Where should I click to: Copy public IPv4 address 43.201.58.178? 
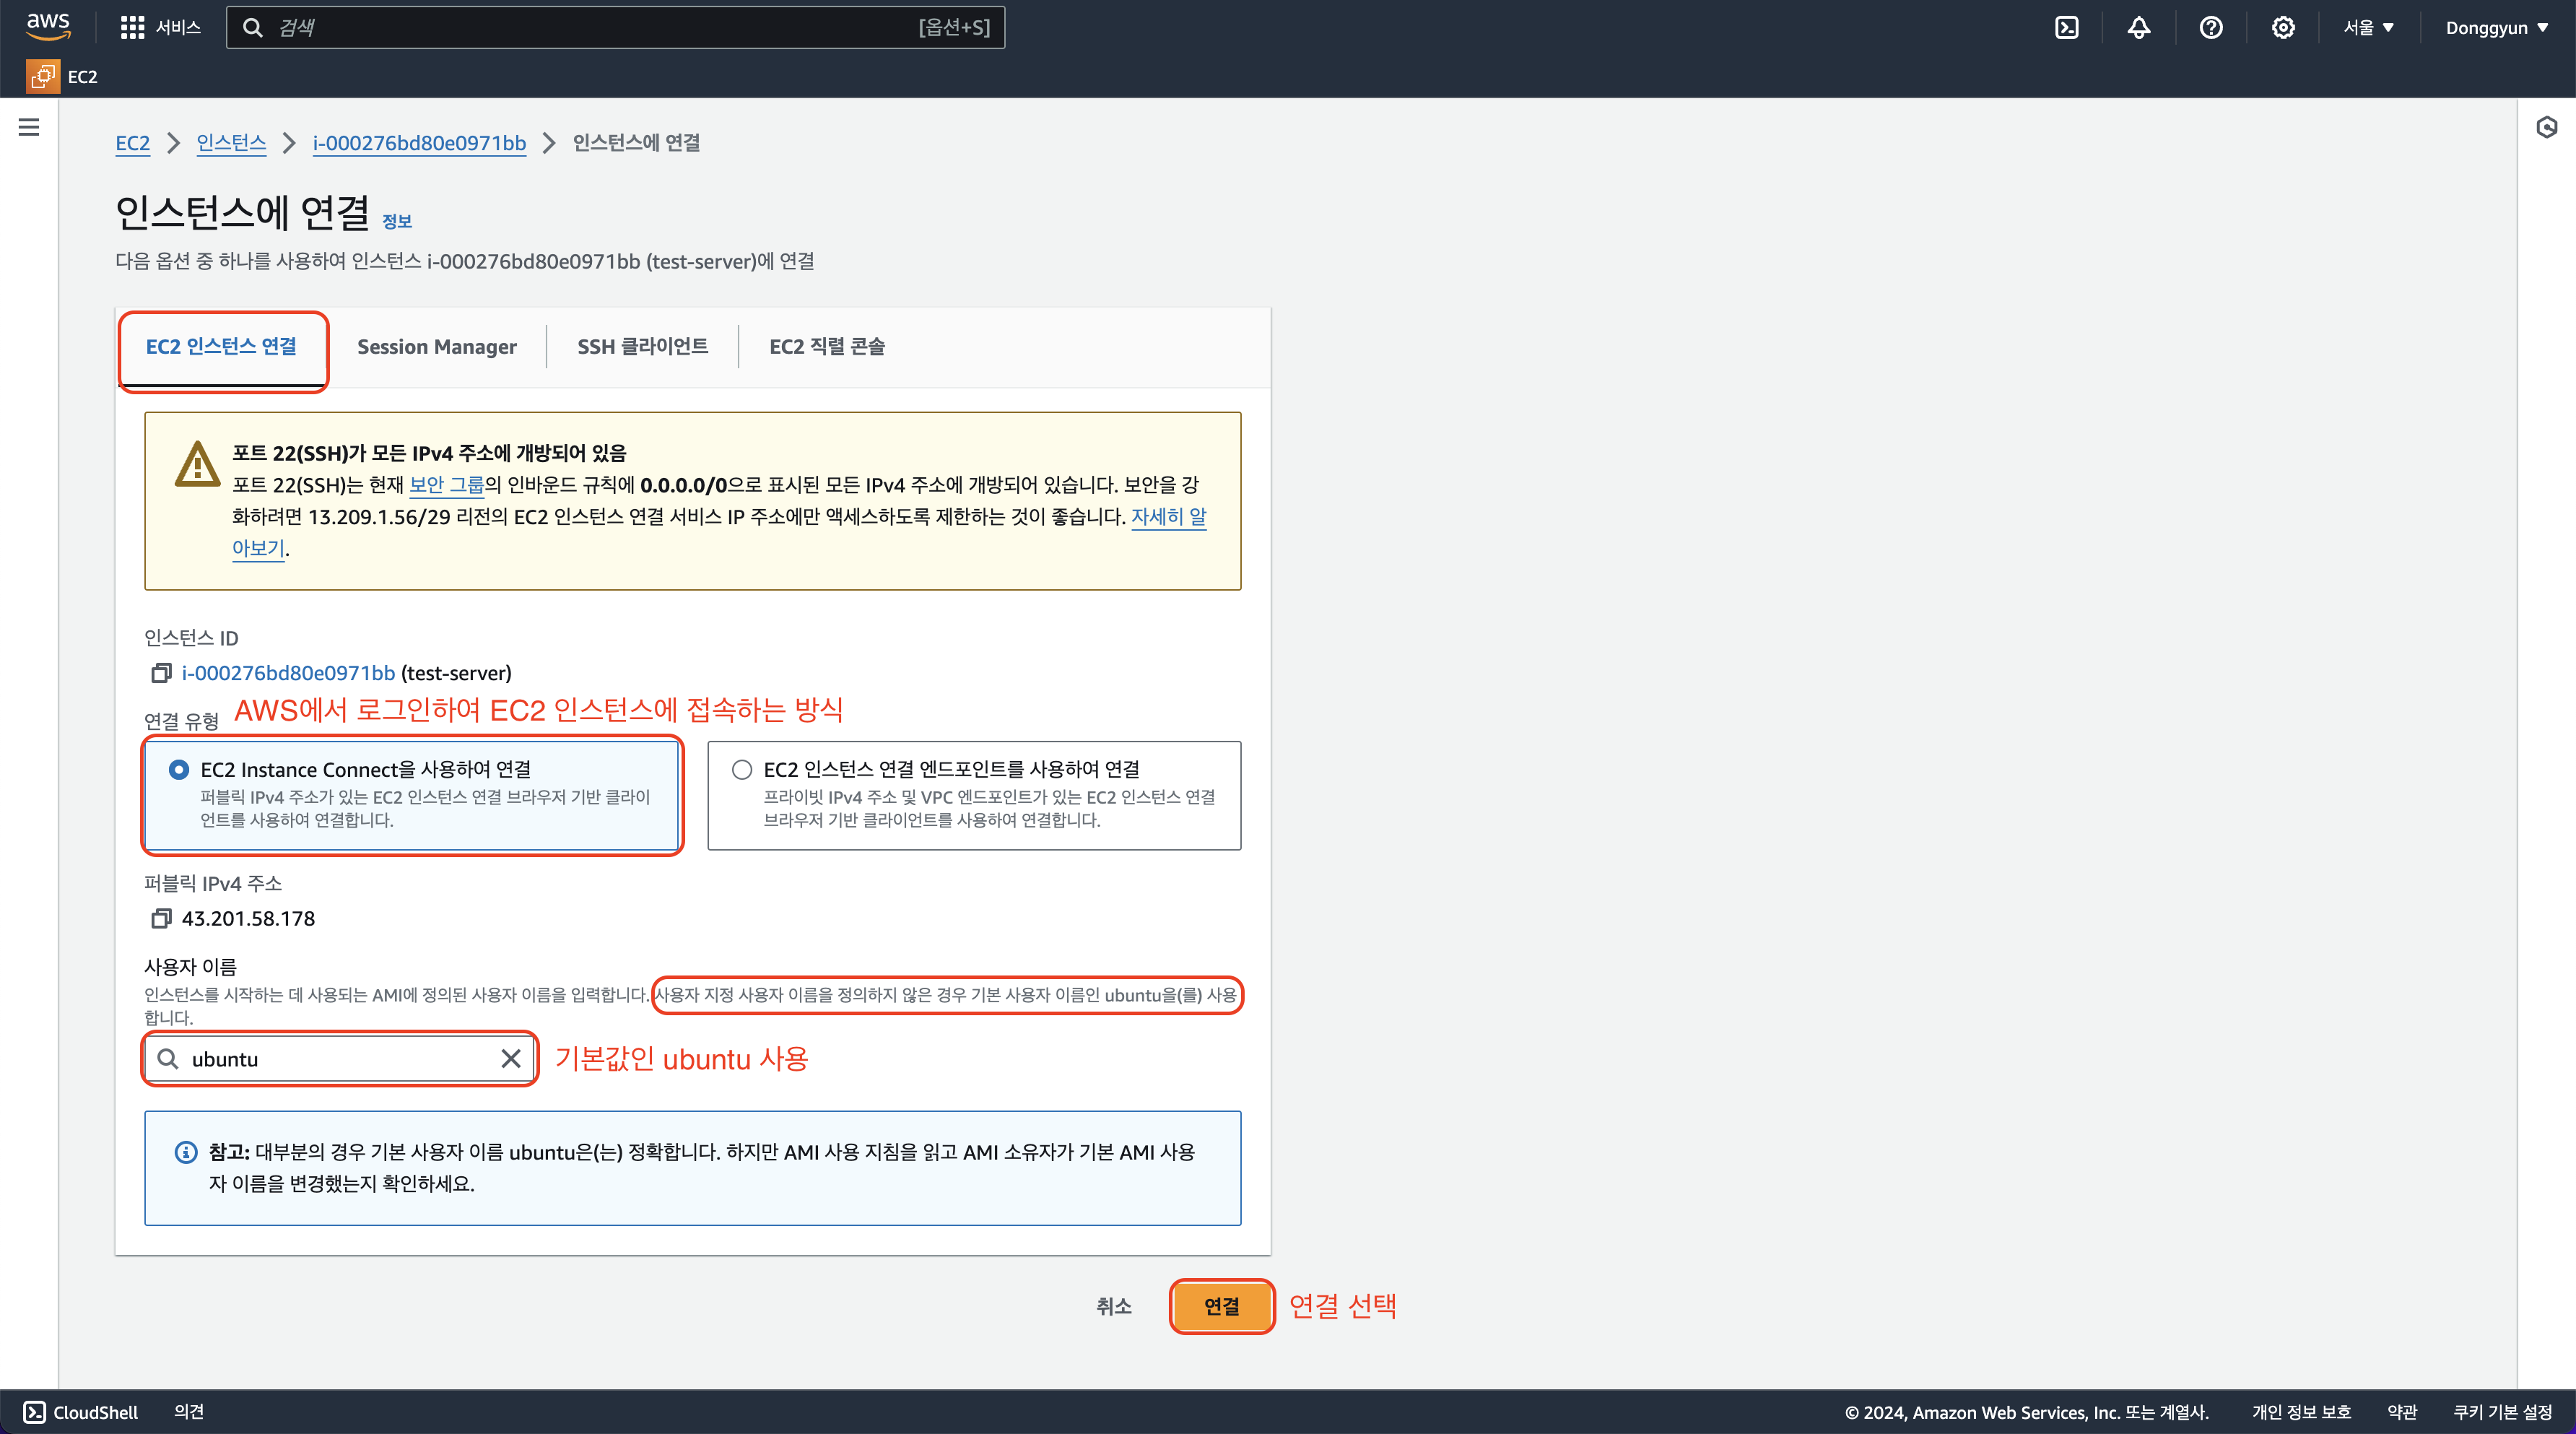tap(161, 918)
